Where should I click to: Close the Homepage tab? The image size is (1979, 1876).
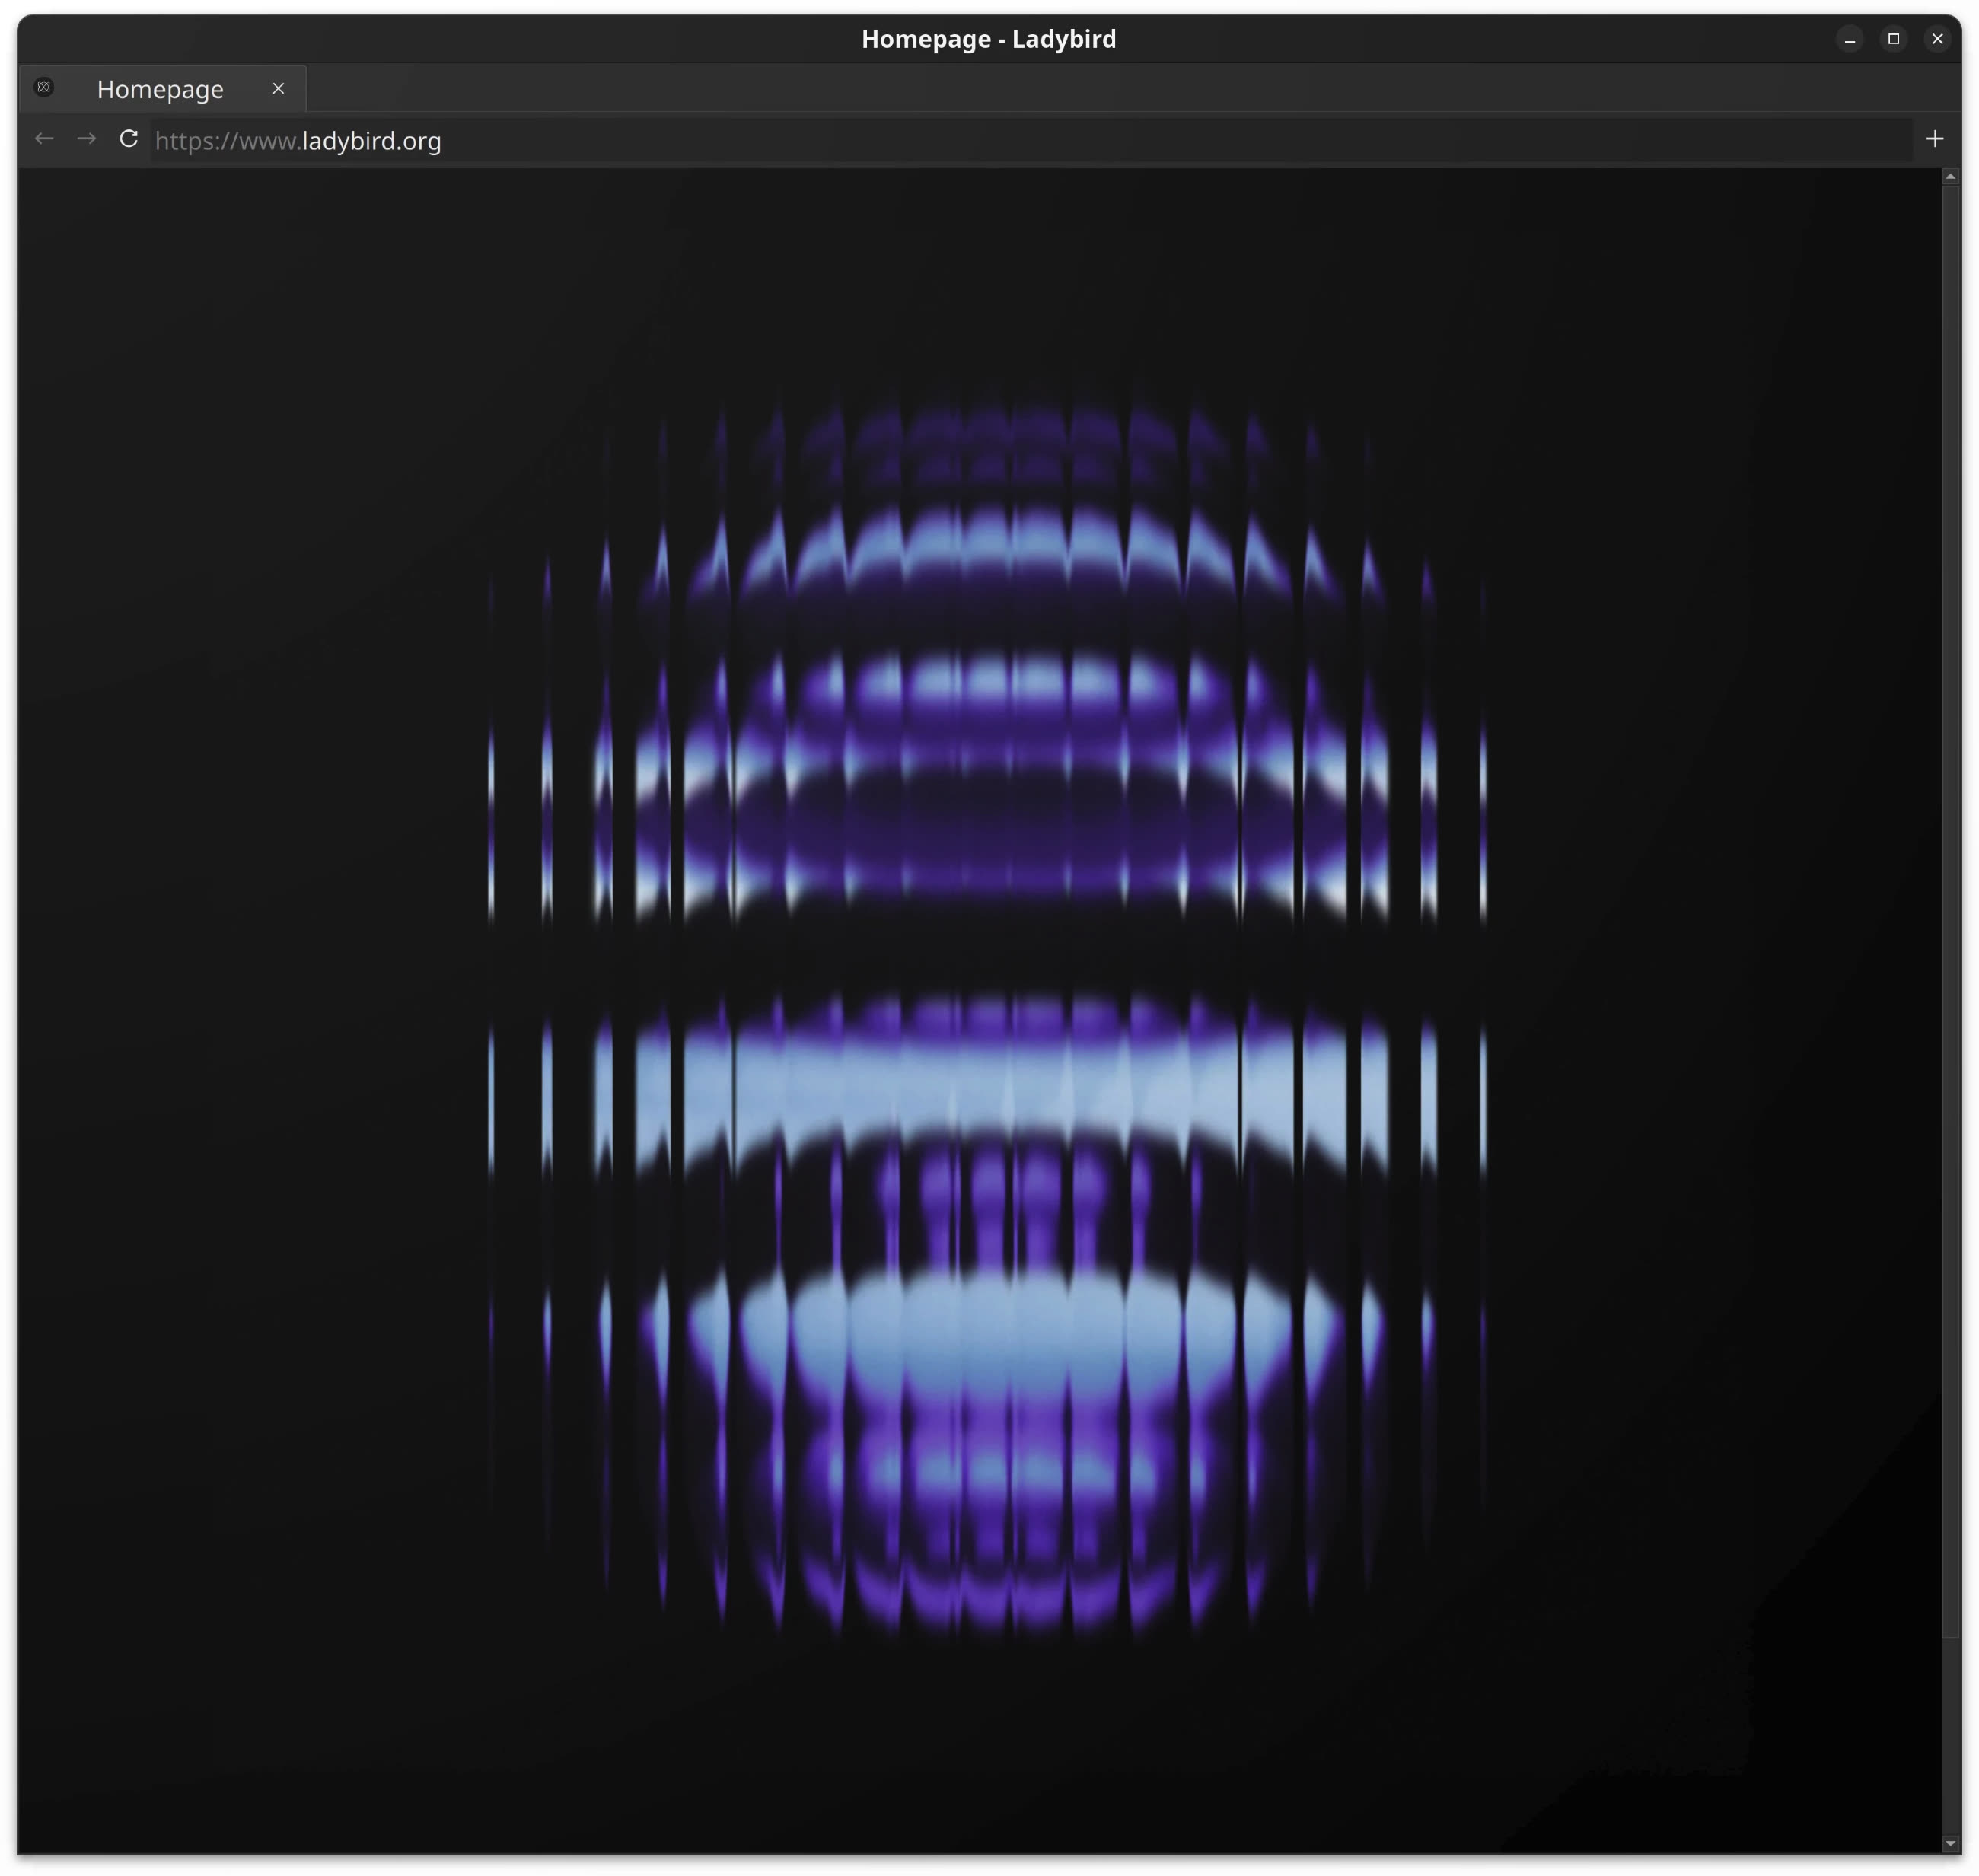278,89
